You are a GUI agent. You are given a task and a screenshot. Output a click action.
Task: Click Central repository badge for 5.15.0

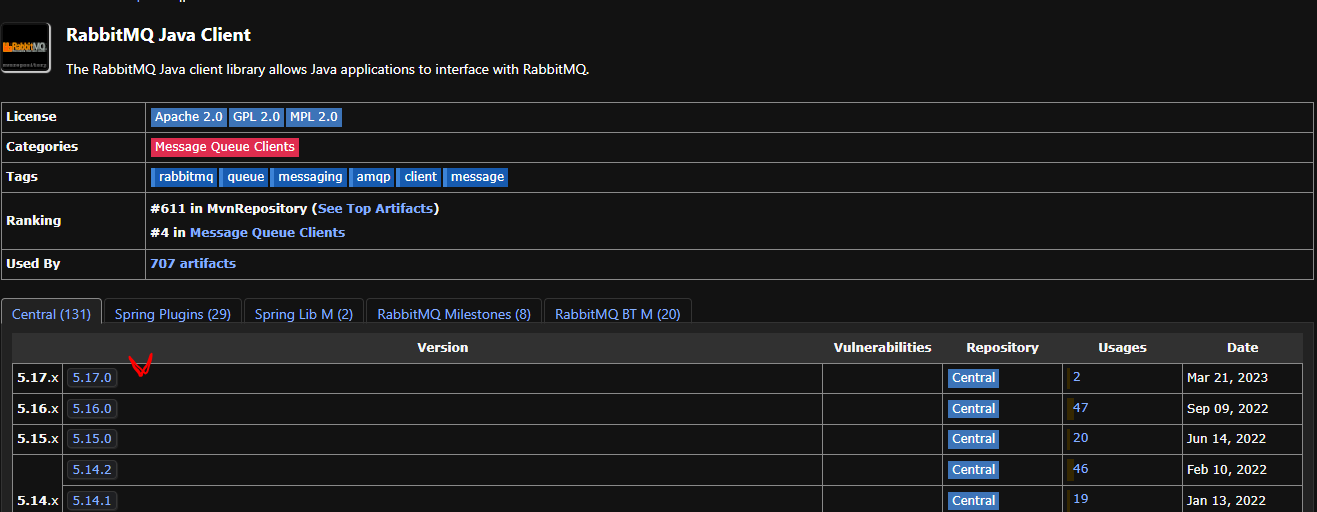973,439
